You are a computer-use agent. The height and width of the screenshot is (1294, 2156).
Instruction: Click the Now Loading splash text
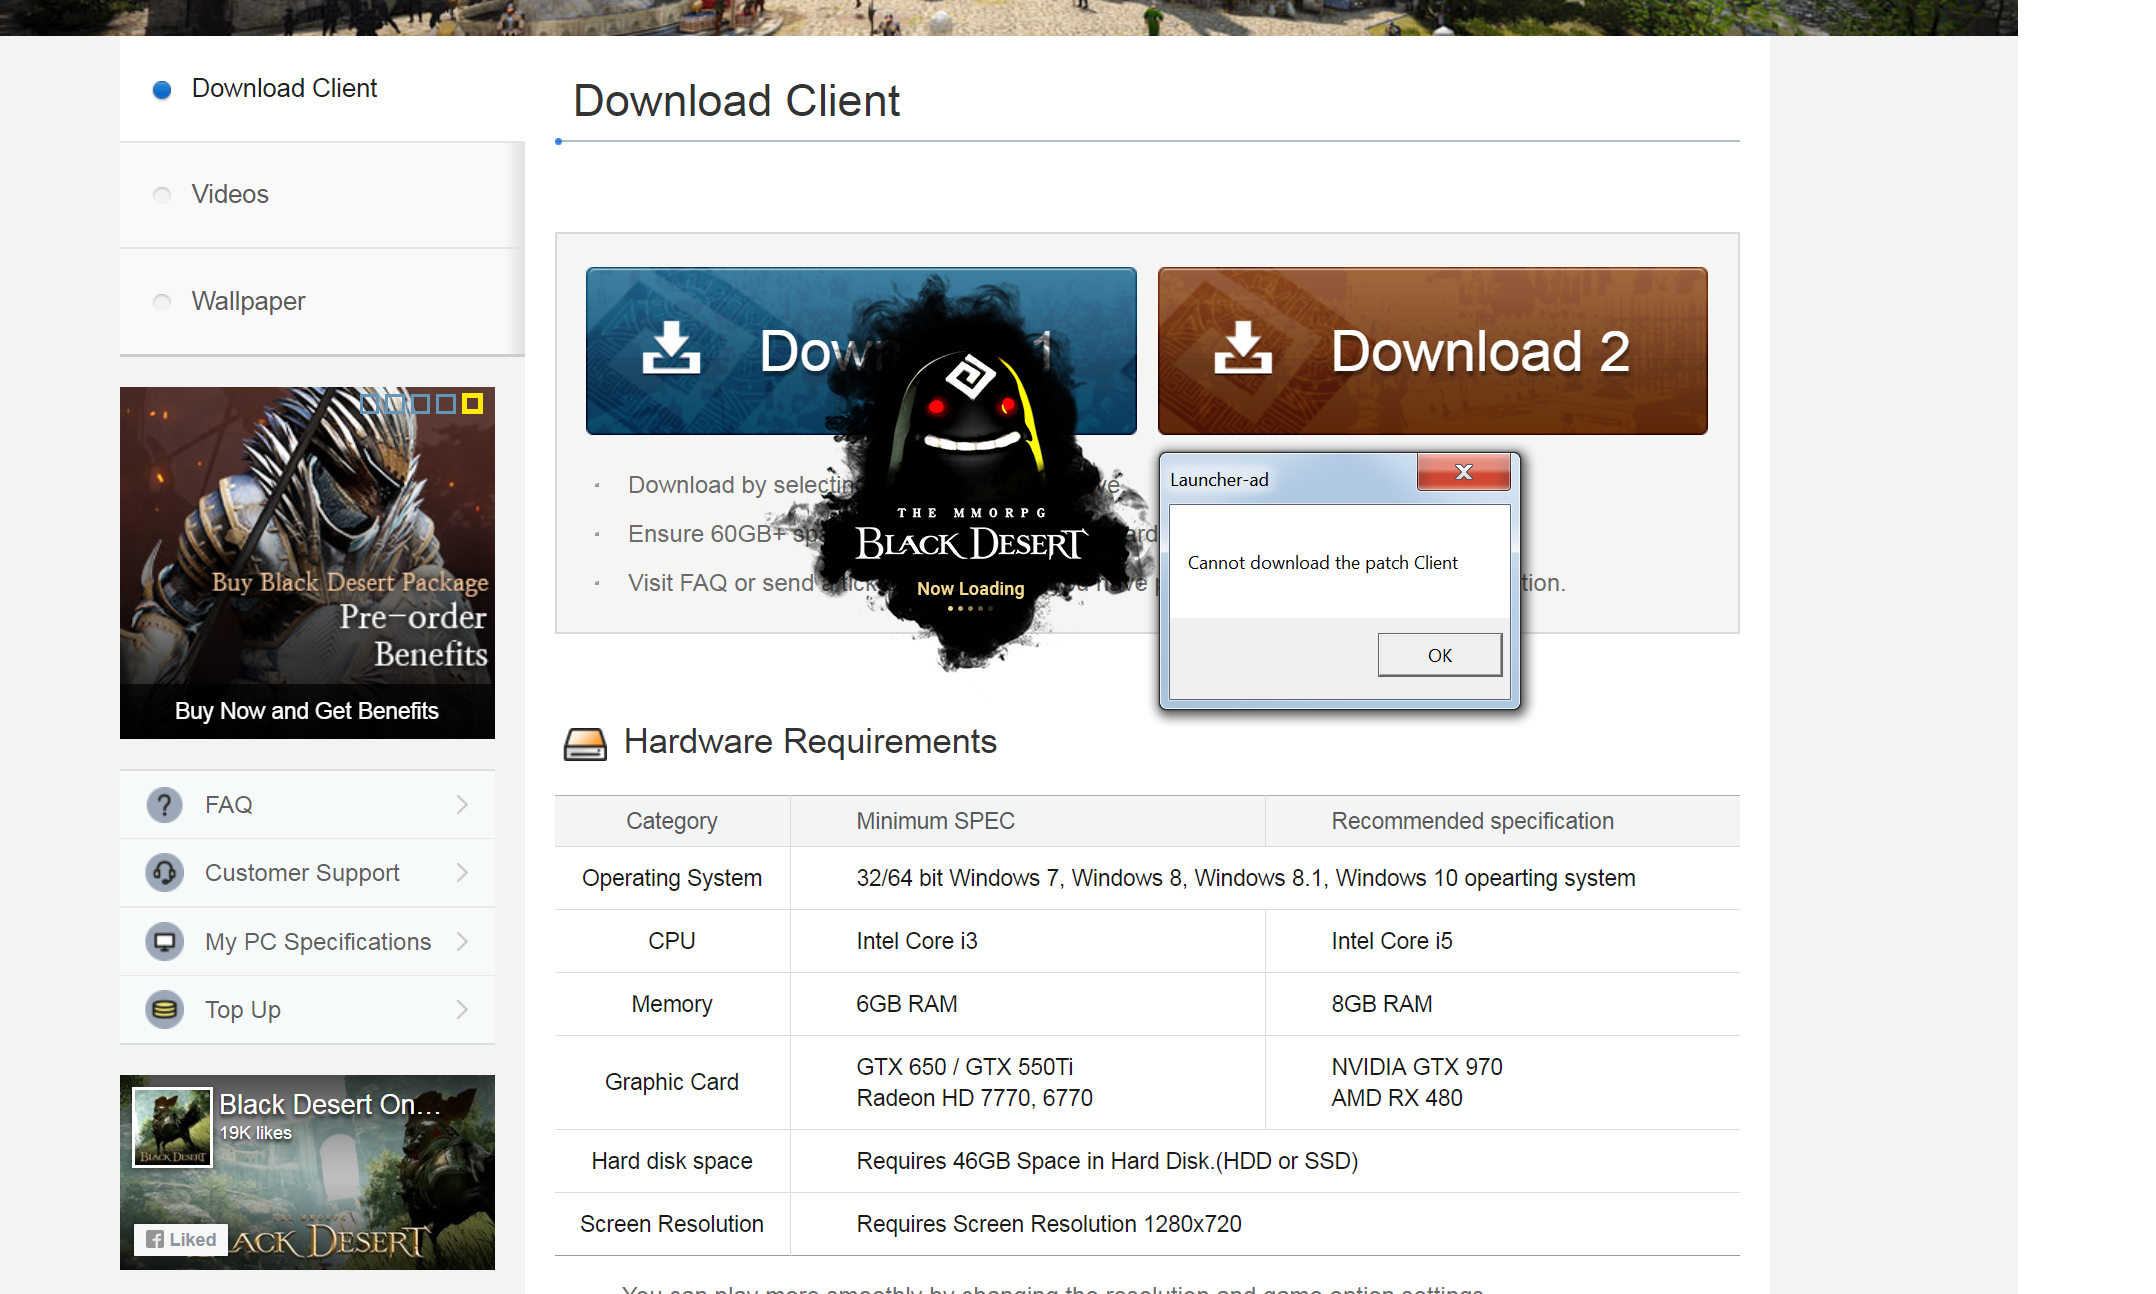tap(971, 589)
